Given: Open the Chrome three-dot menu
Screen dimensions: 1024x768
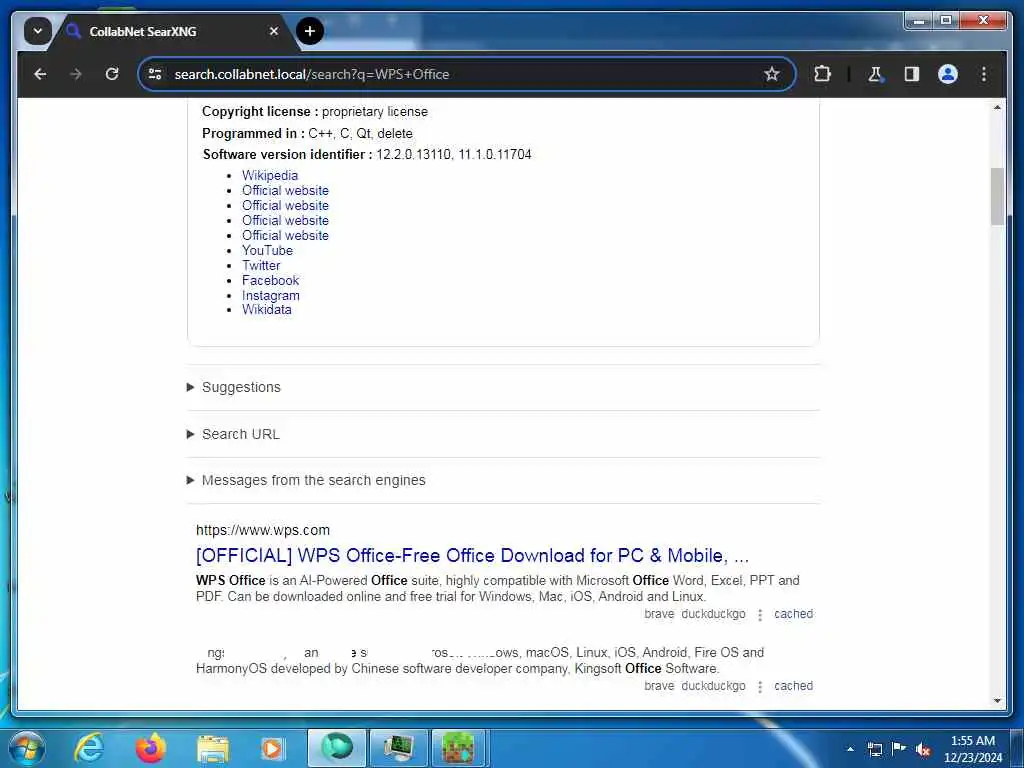Looking at the screenshot, I should point(984,74).
